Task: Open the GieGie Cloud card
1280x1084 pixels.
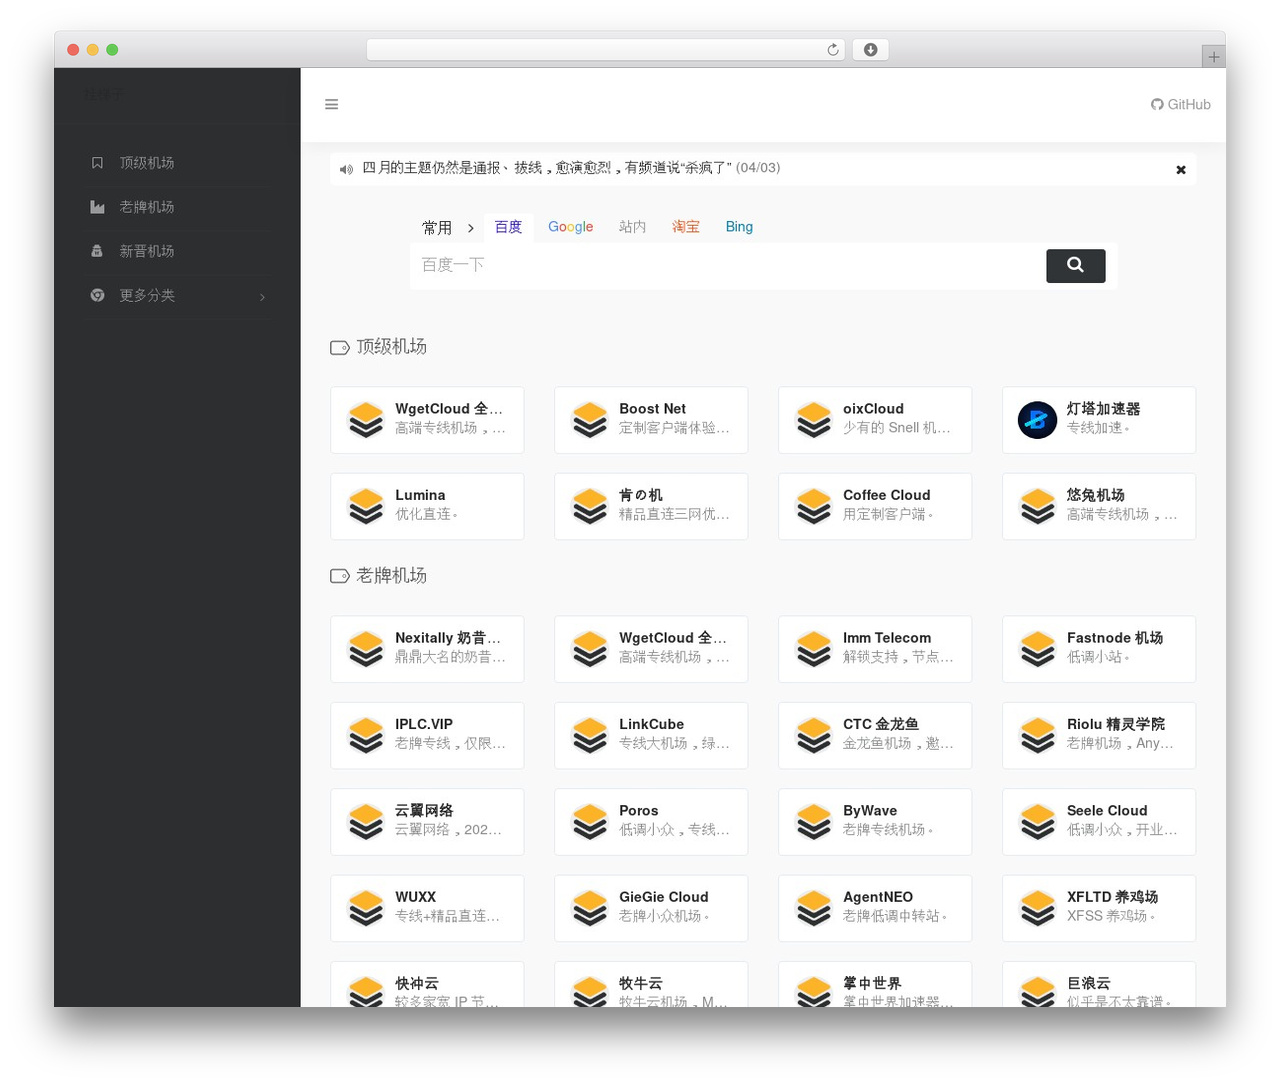Action: (x=651, y=908)
